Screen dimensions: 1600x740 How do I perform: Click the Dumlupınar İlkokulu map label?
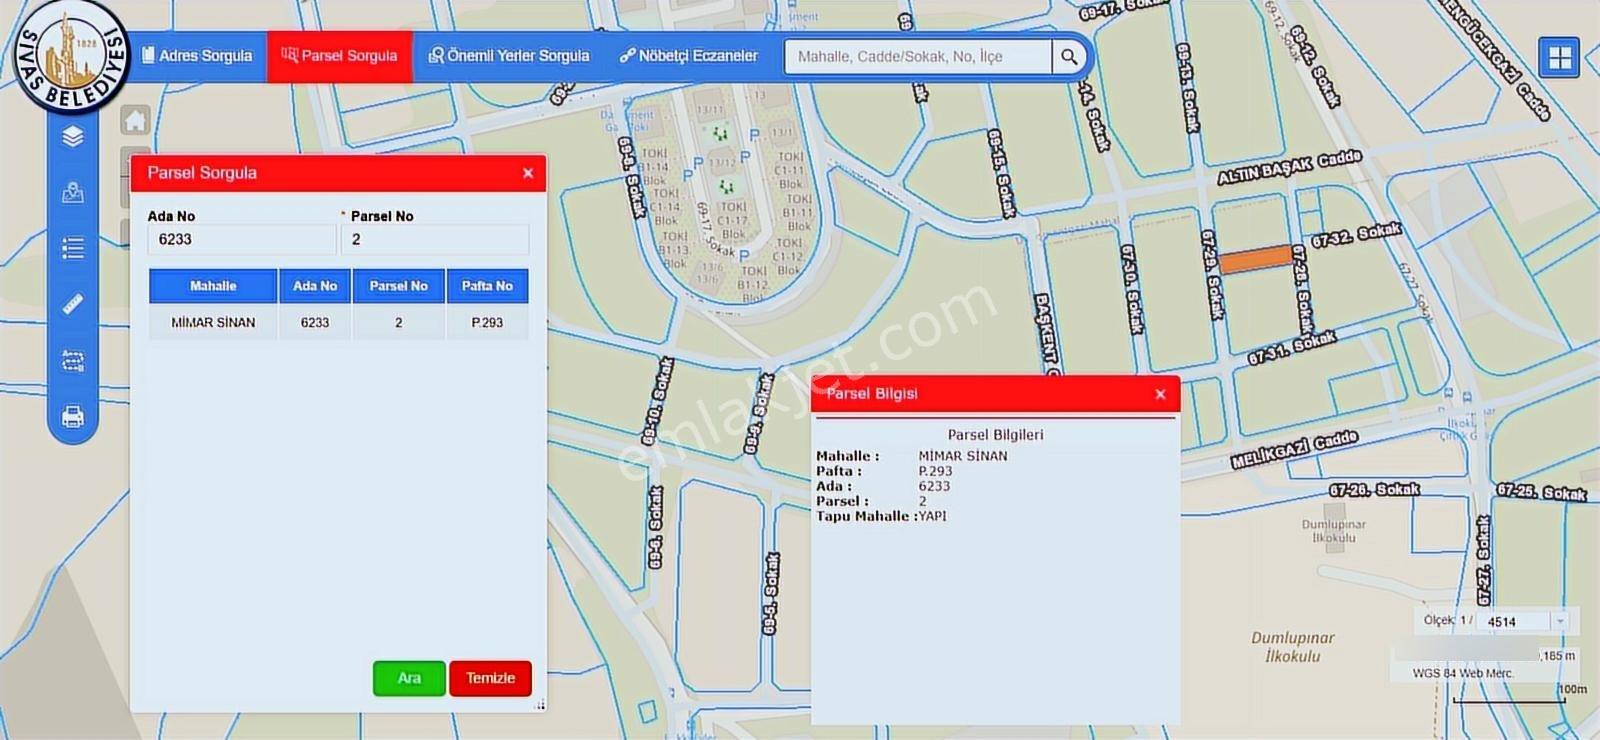point(1293,647)
